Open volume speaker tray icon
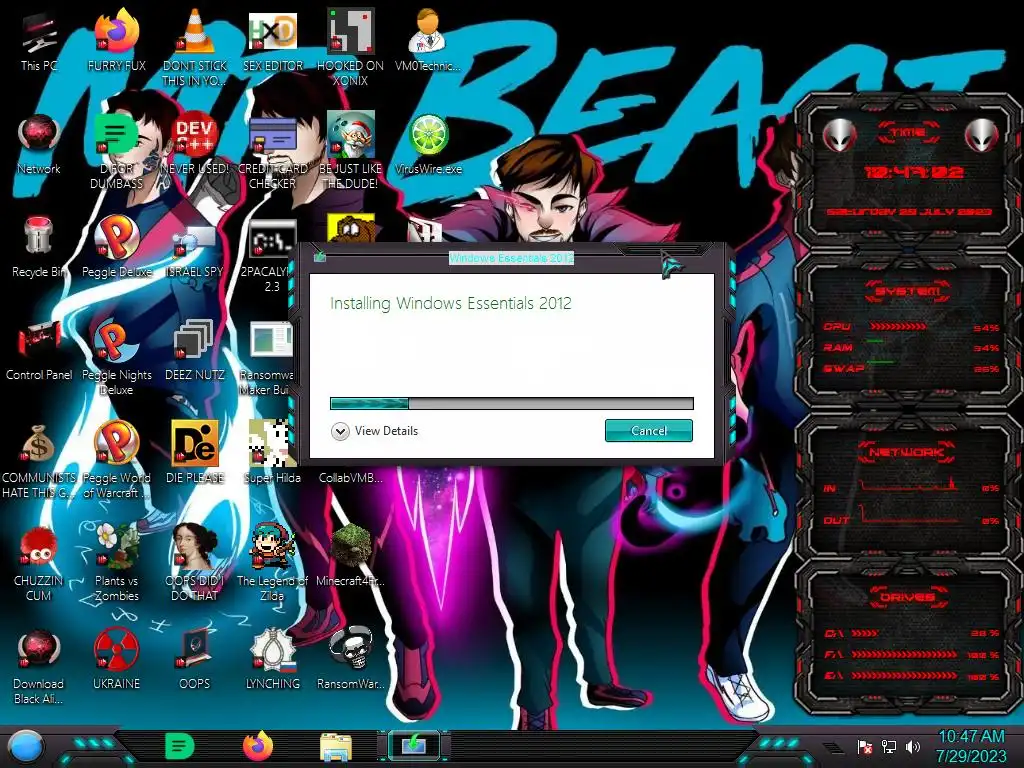The width and height of the screenshot is (1024, 768). pyautogui.click(x=913, y=748)
